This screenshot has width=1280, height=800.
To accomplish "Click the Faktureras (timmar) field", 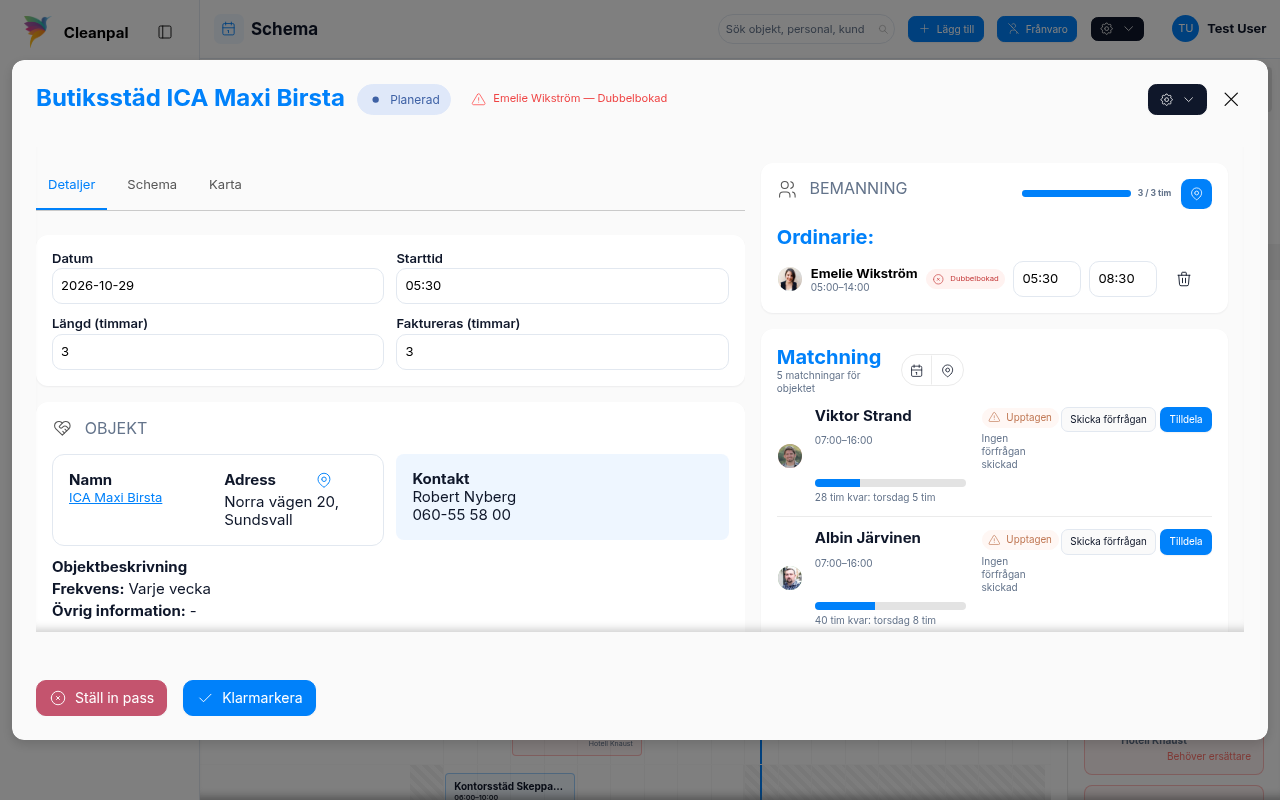I will (x=562, y=352).
